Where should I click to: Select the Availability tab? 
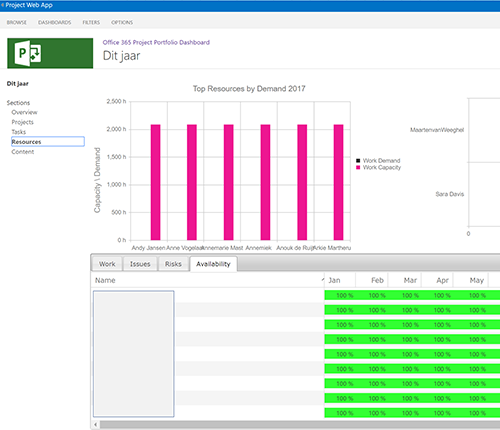coord(213,264)
